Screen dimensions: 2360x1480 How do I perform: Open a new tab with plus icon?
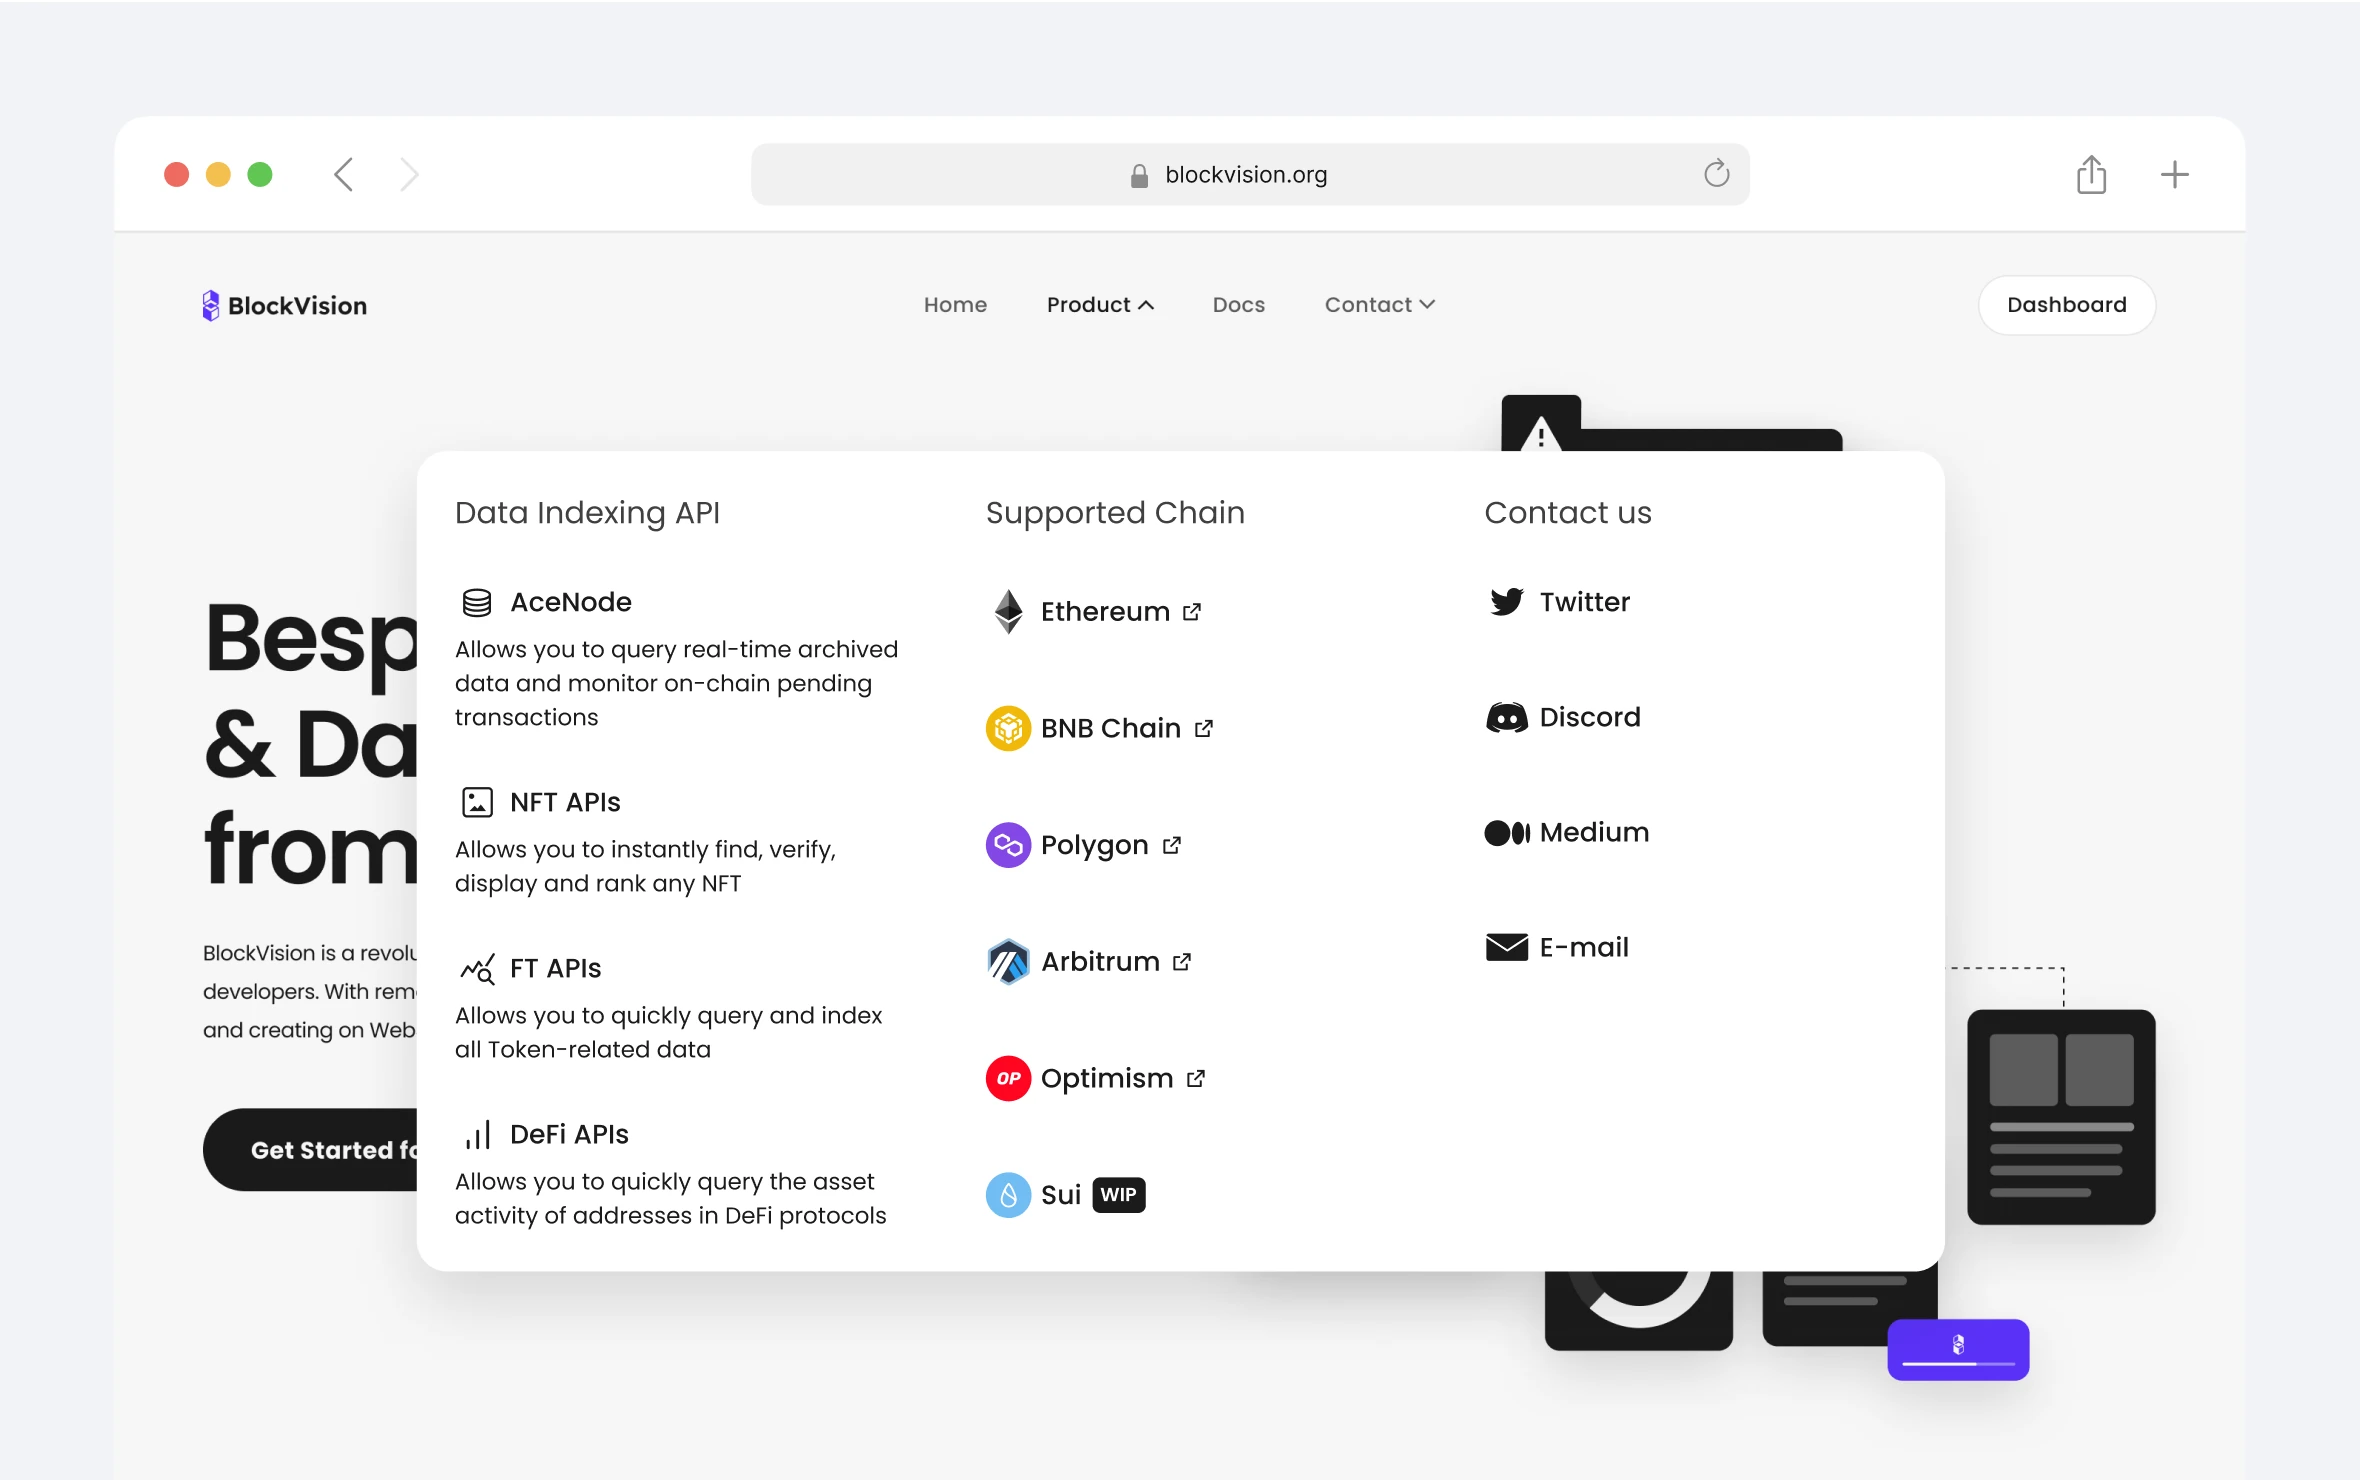click(2174, 175)
